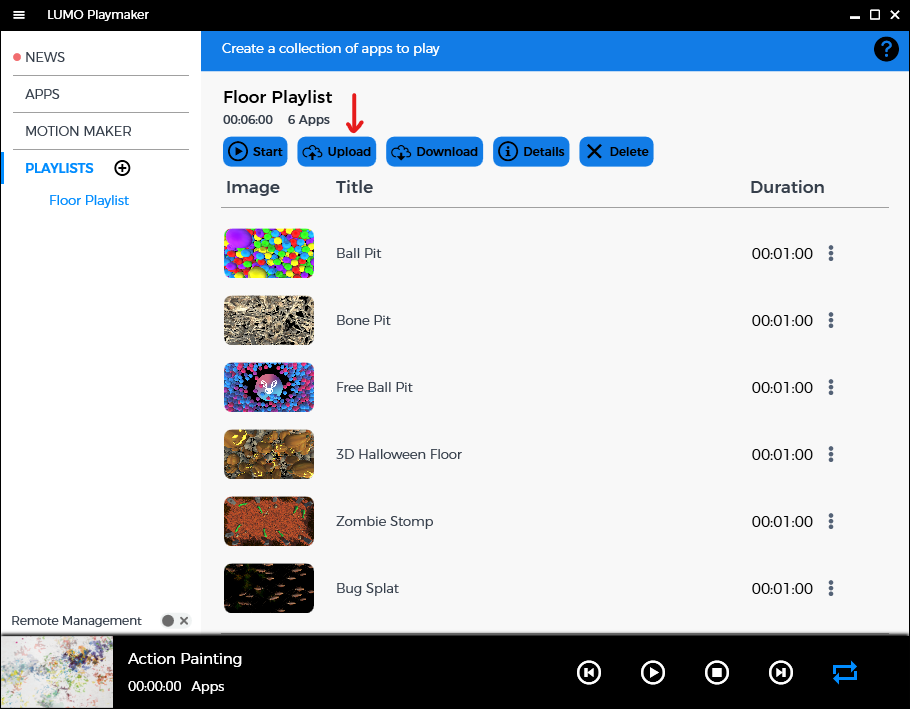Click the Image column header
This screenshot has width=910, height=709.
click(253, 187)
